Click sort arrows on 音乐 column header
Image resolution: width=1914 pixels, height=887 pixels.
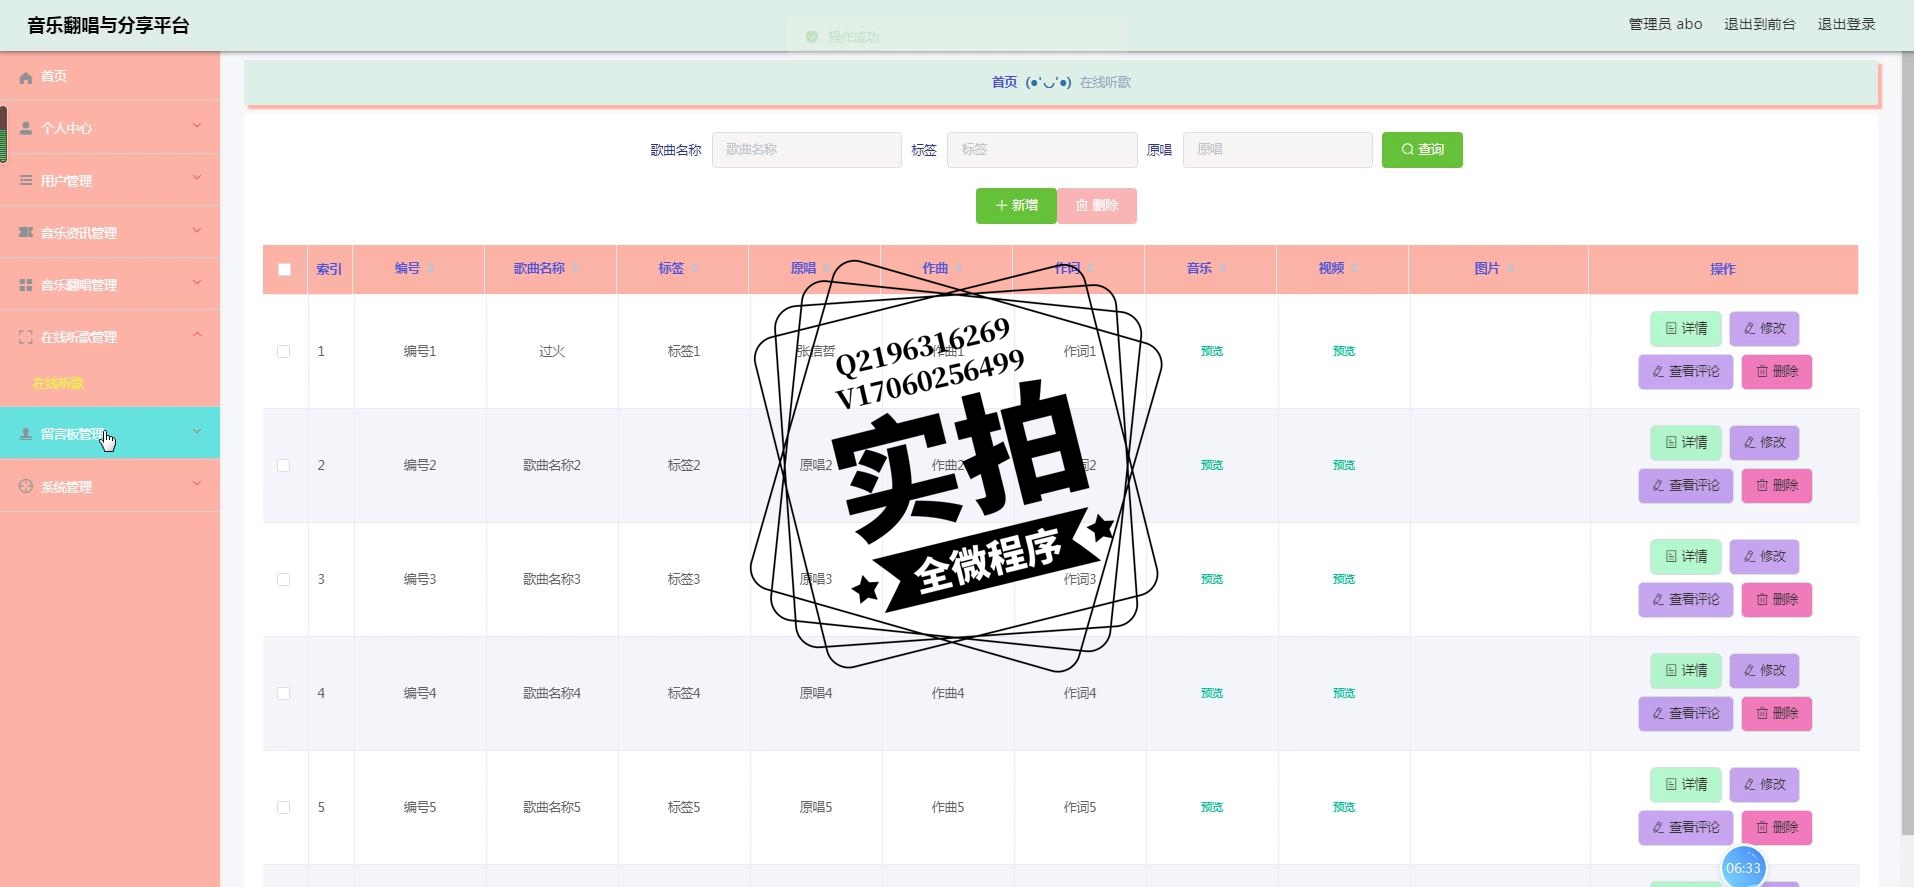pos(1223,269)
